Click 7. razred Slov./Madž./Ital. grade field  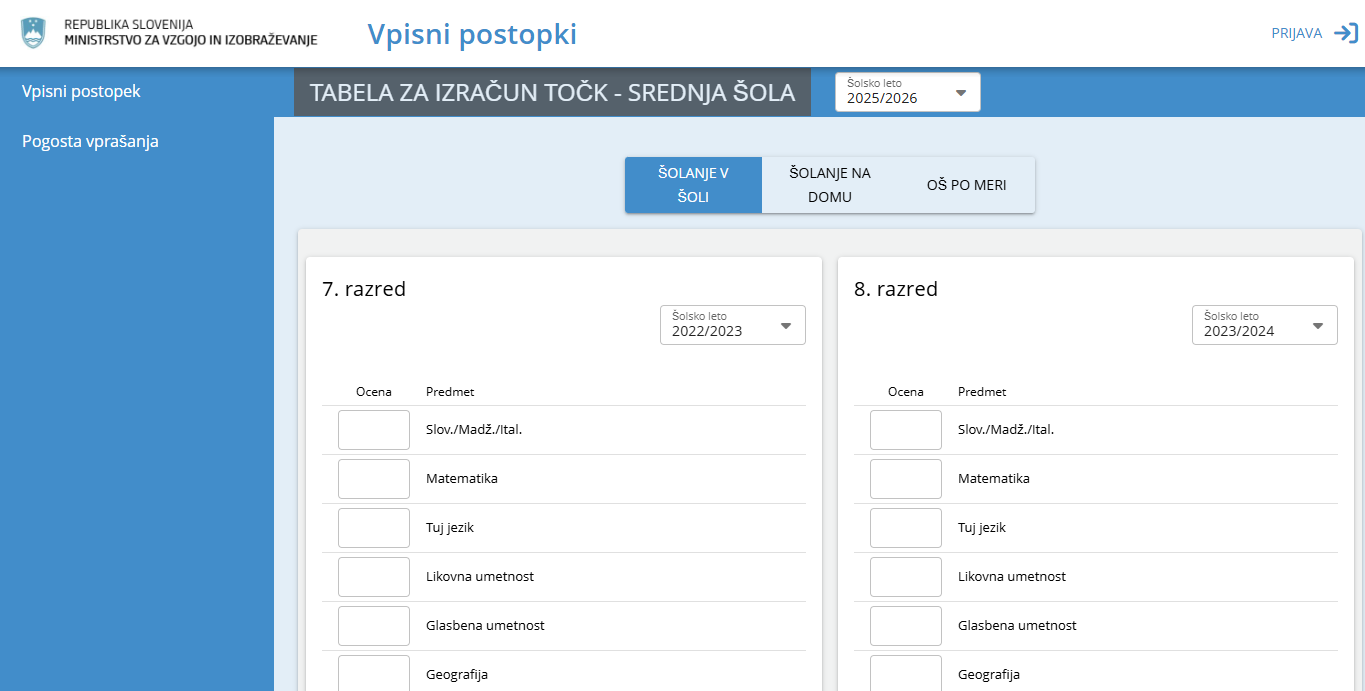374,430
